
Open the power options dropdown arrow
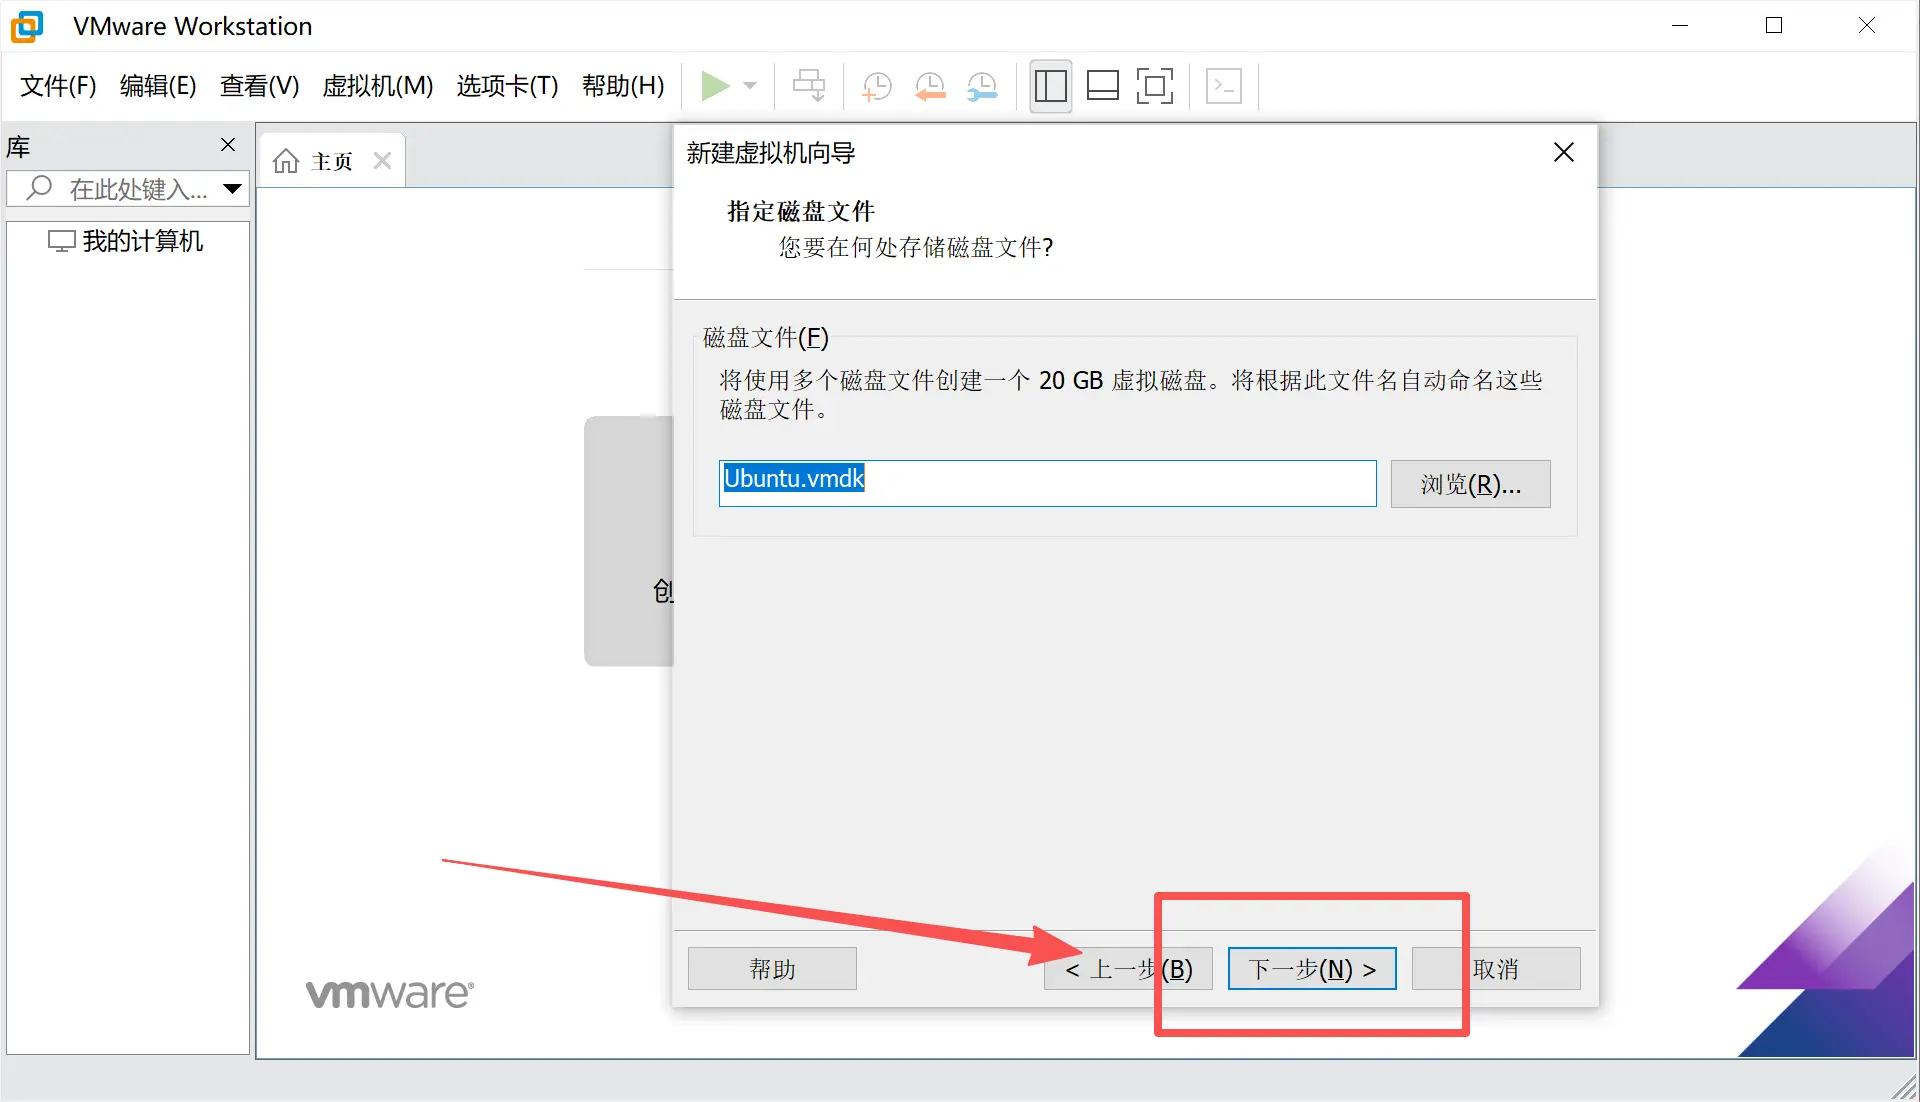pyautogui.click(x=751, y=86)
